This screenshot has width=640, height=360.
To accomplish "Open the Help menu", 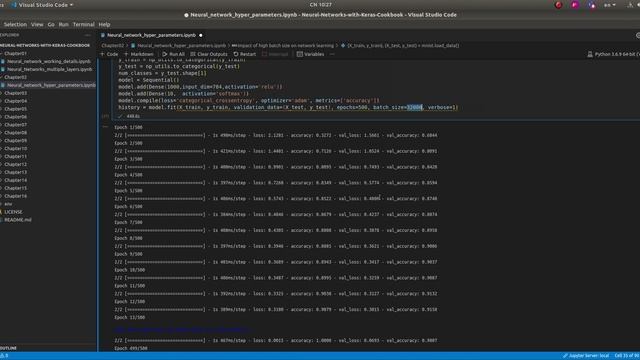I will click(104, 24).
